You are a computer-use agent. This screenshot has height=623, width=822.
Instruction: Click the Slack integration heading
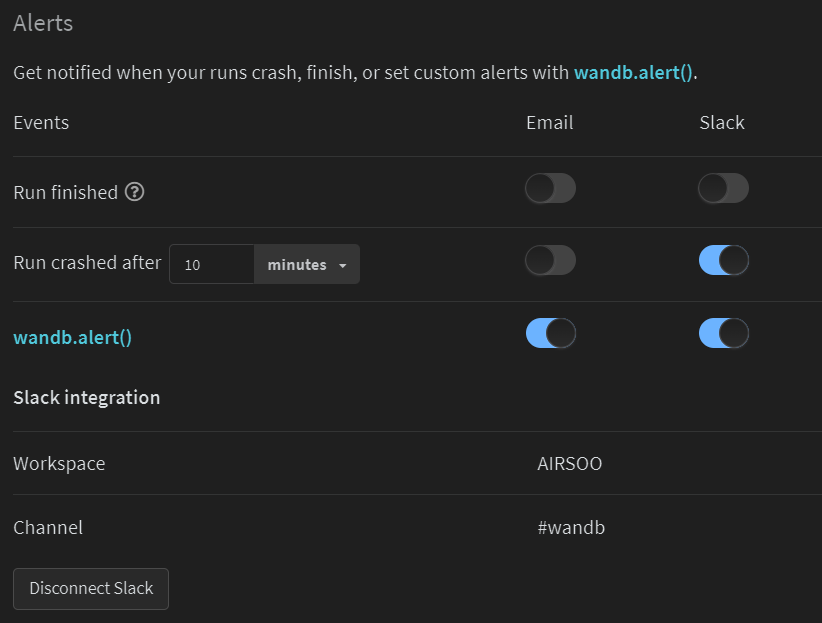pyautogui.click(x=86, y=398)
